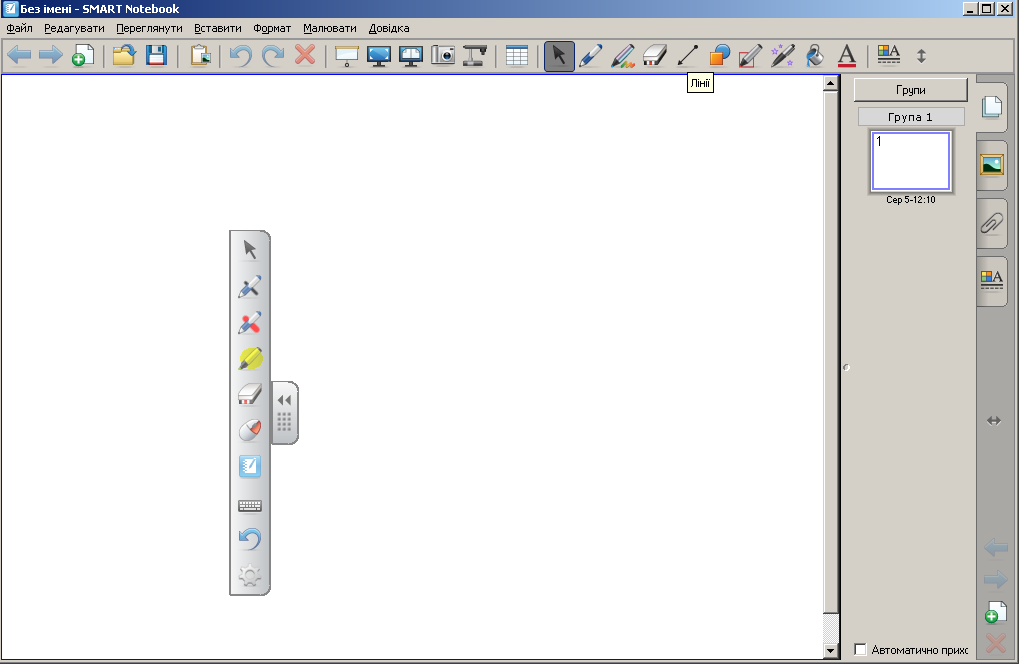Image resolution: width=1019 pixels, height=664 pixels.
Task: Select the Pen tool in top toolbar
Action: pos(591,56)
